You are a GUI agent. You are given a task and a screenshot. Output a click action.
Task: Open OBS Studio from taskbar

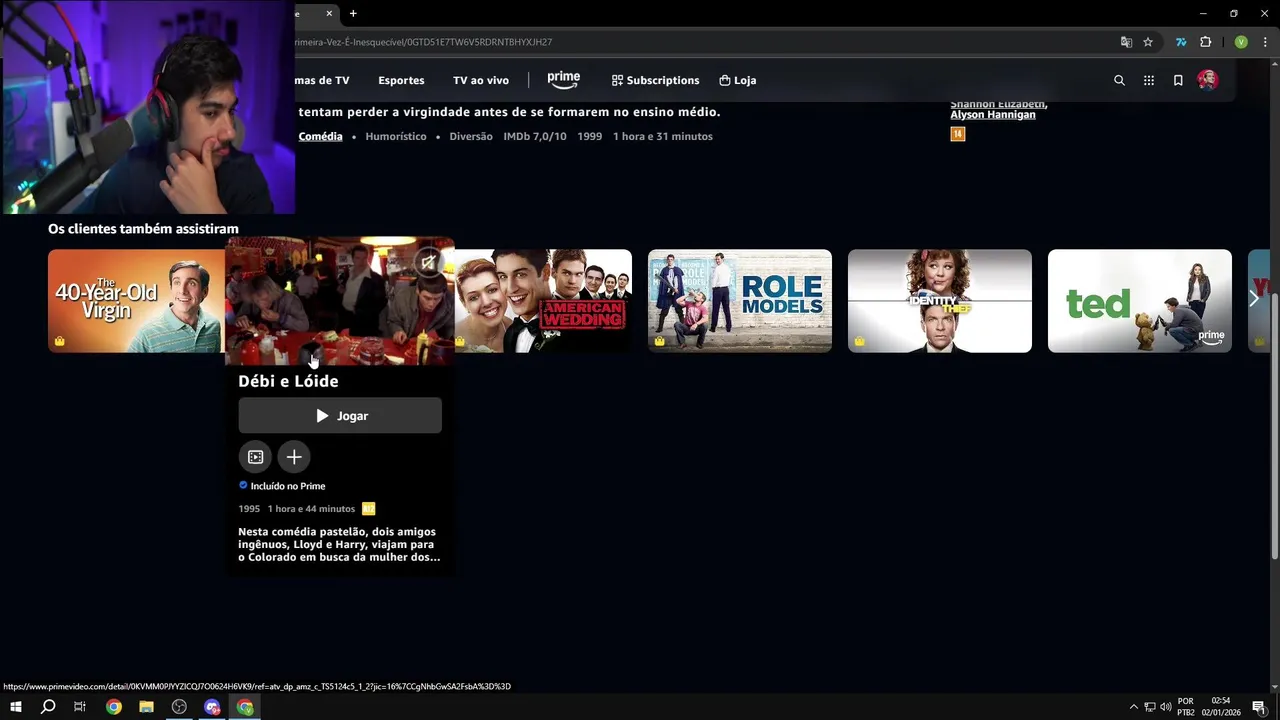[x=179, y=707]
